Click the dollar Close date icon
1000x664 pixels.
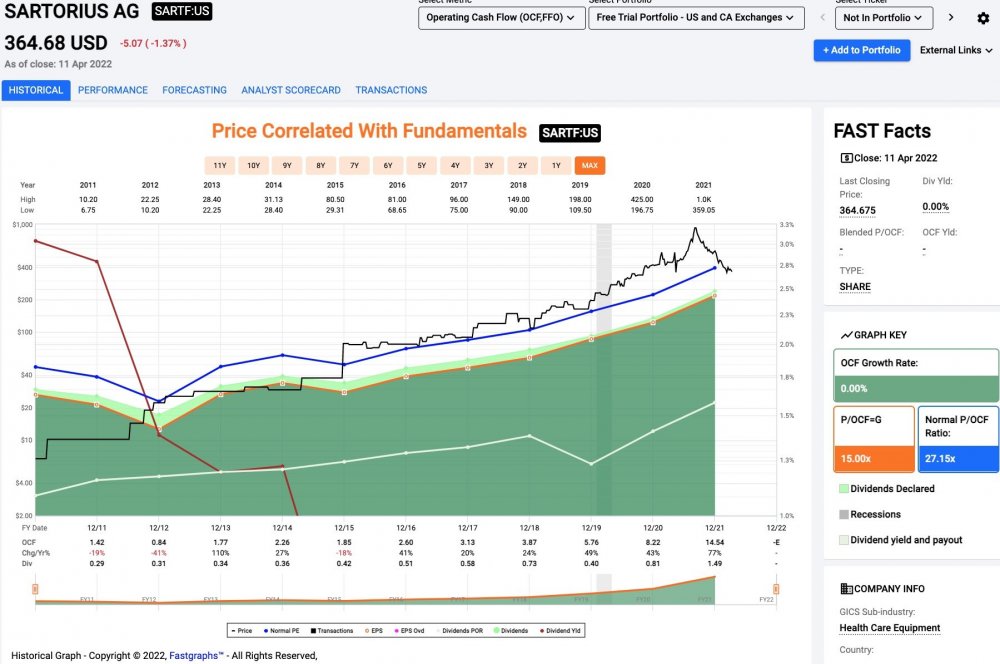coord(846,158)
